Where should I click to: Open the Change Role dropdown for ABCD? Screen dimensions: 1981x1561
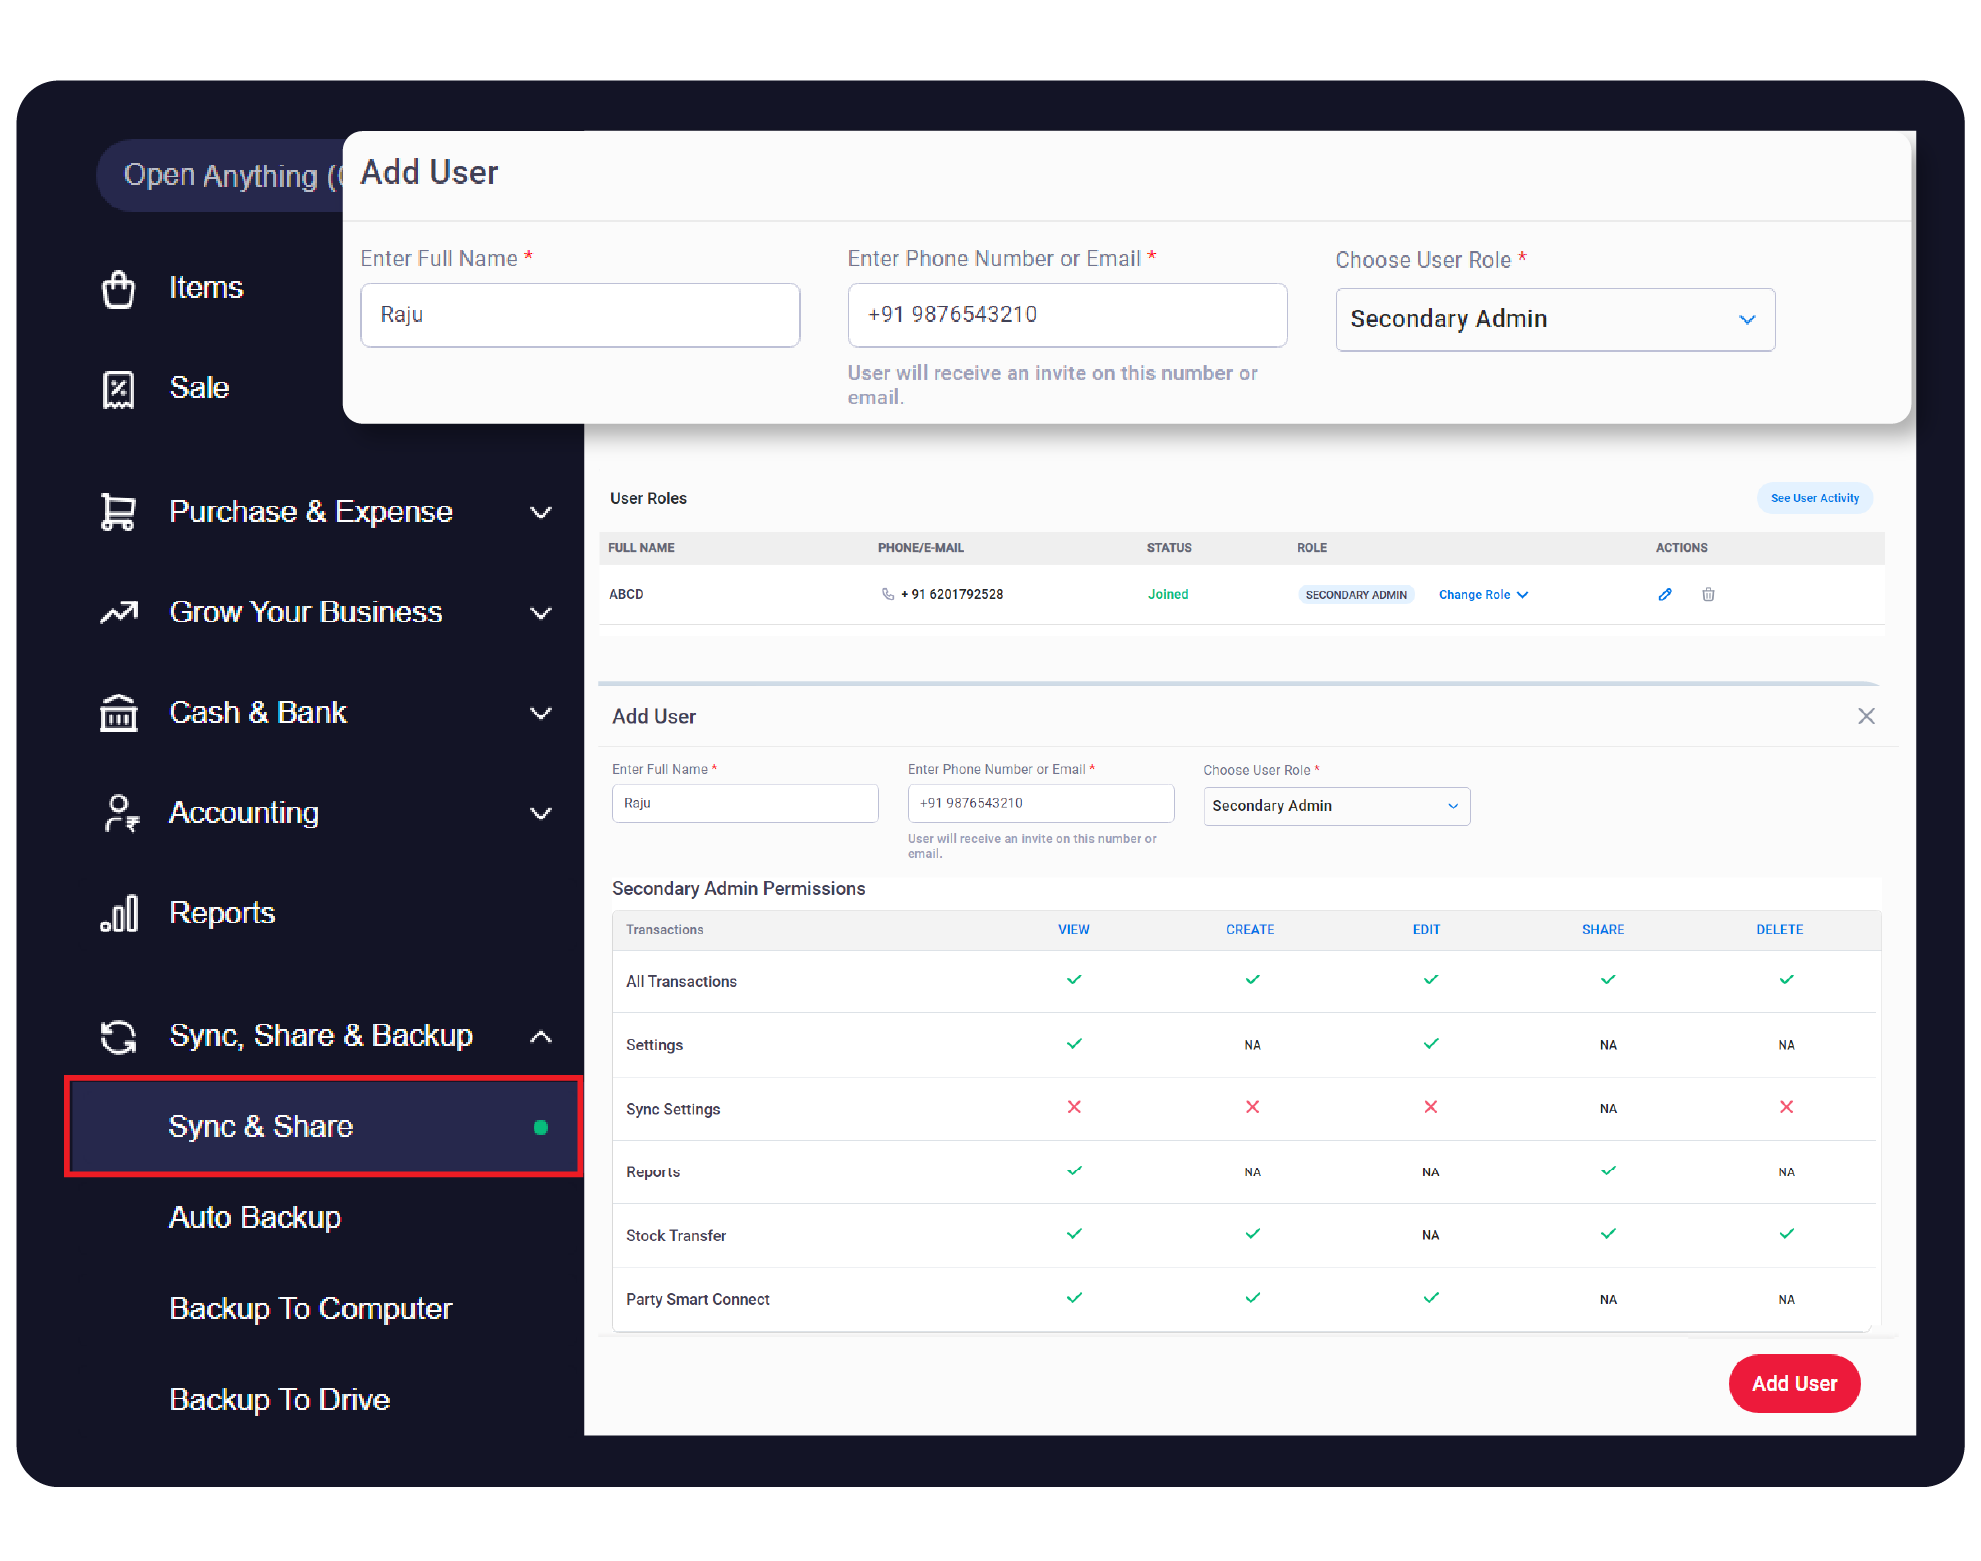coord(1483,594)
